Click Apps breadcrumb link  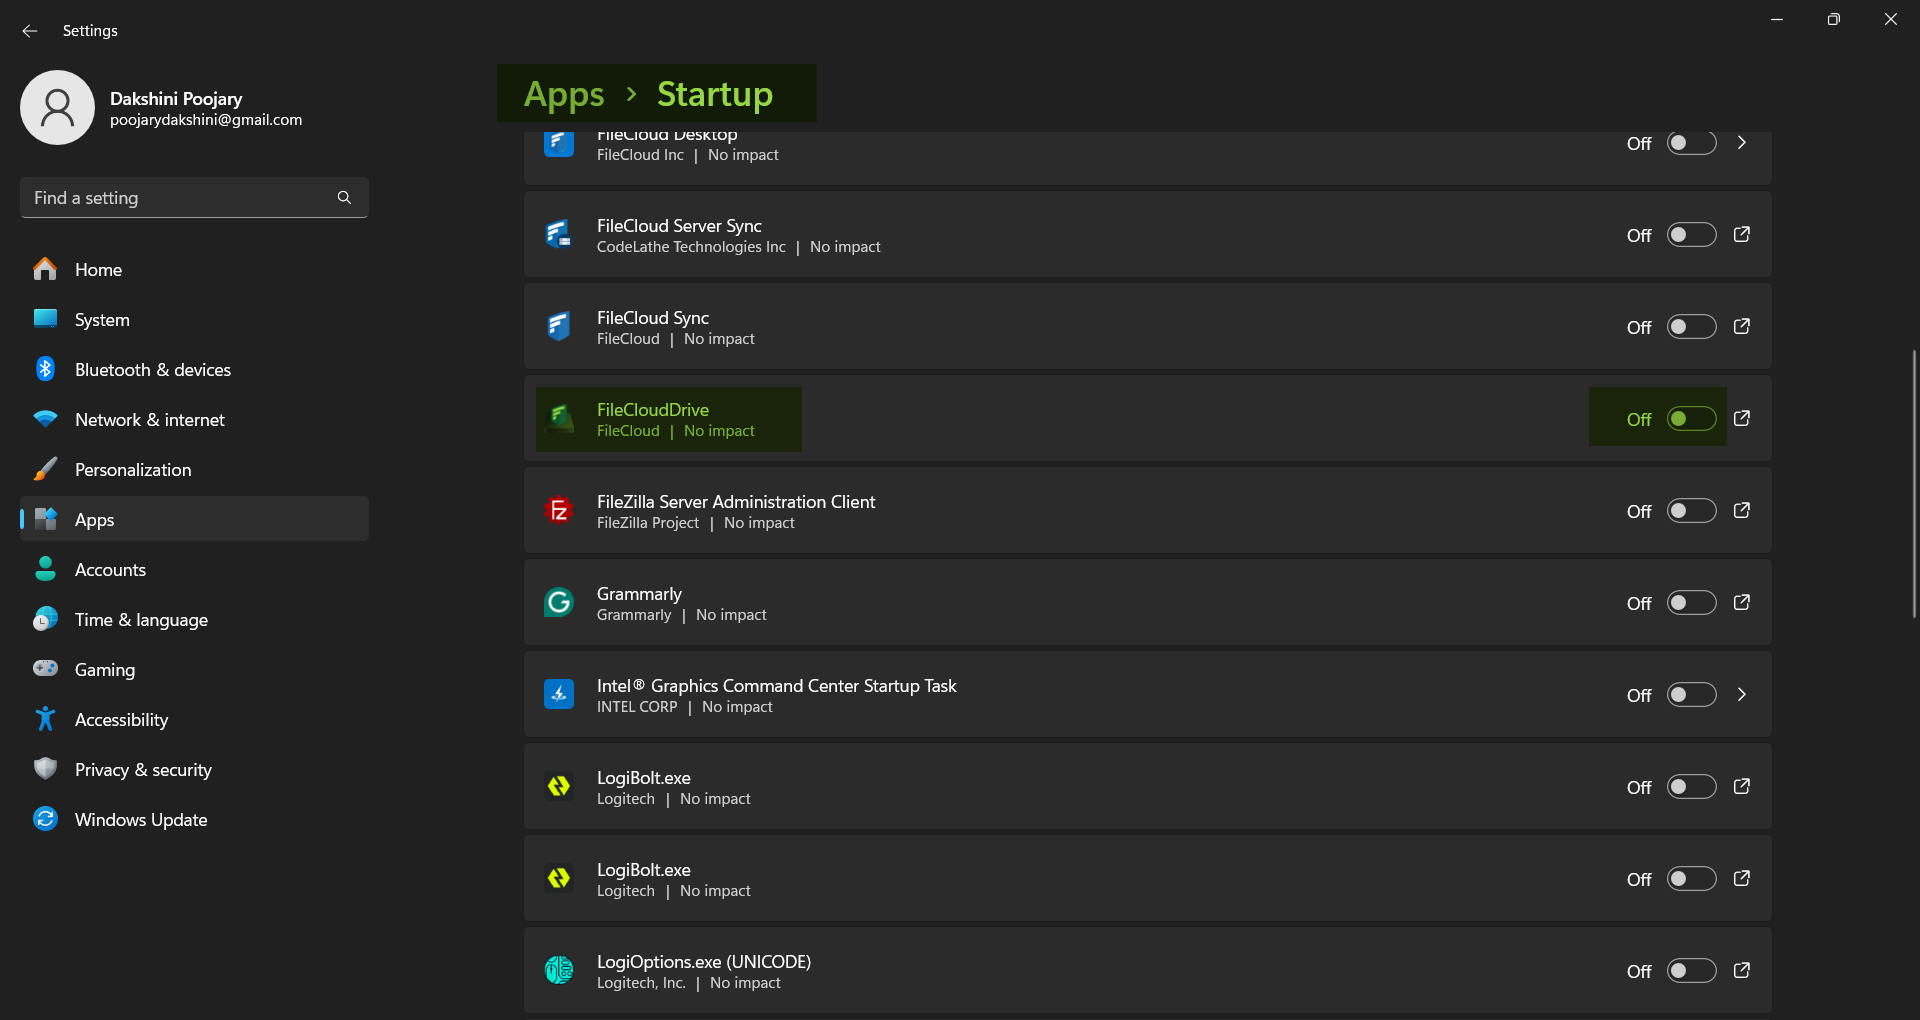[x=564, y=94]
